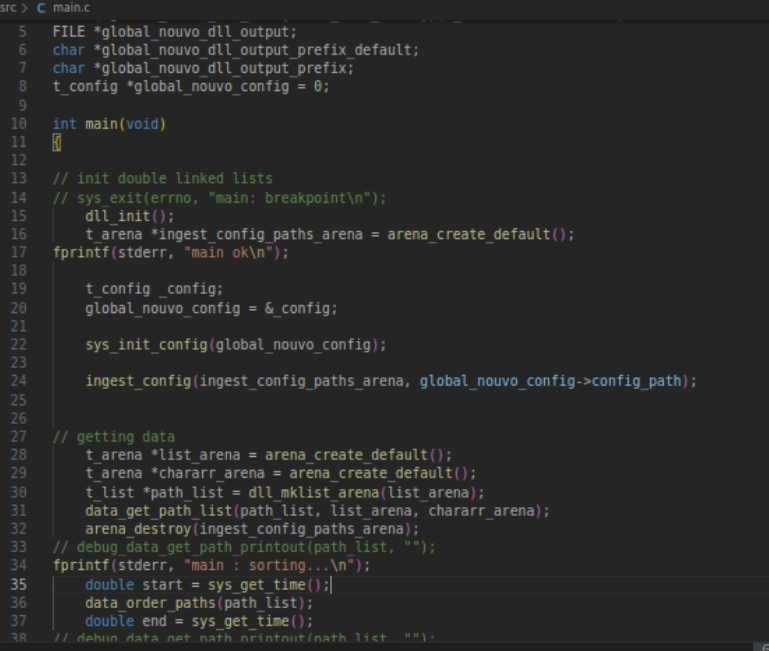Click 'dll_mklist_arena(list_arena)' call
The image size is (769, 651).
click(362, 493)
